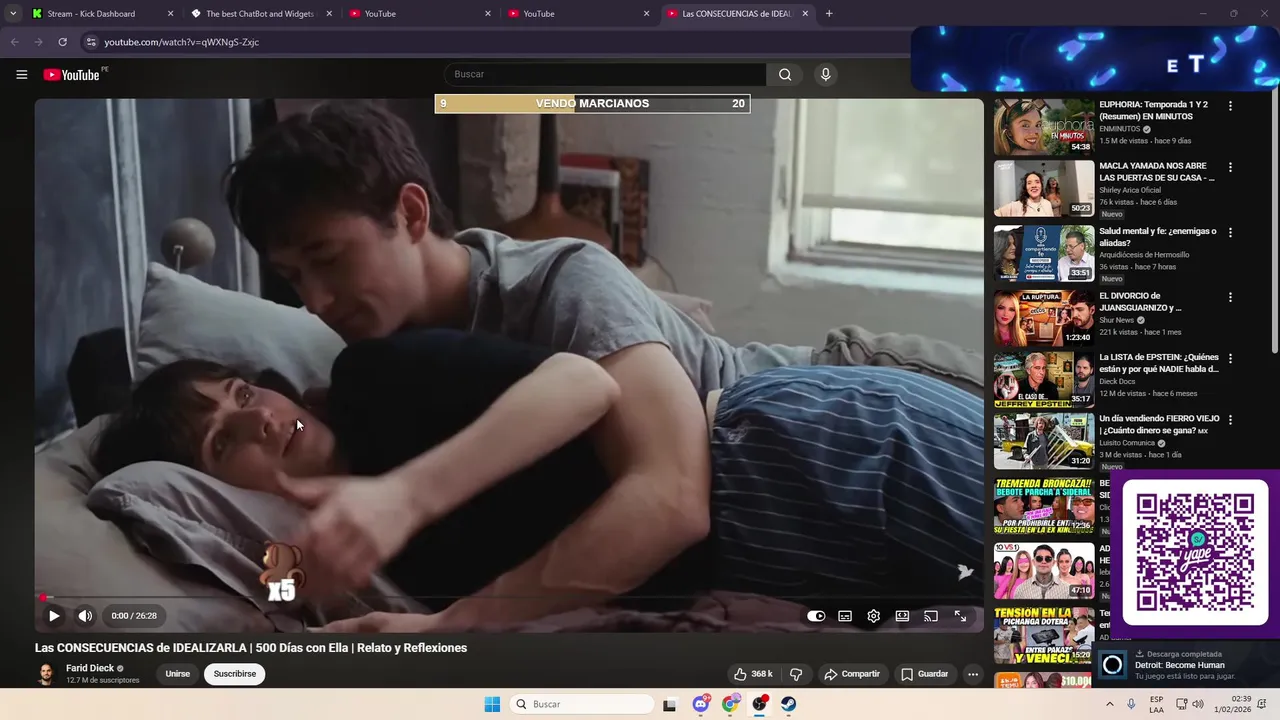Open taskbar microphone indicator
Image resolution: width=1280 pixels, height=720 pixels.
[x=1131, y=704]
